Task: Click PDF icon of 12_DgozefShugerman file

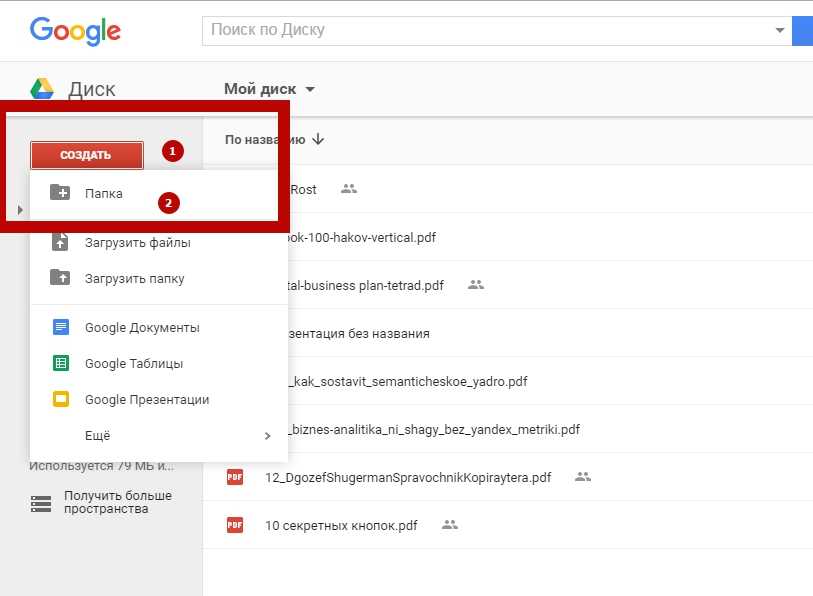Action: [235, 477]
